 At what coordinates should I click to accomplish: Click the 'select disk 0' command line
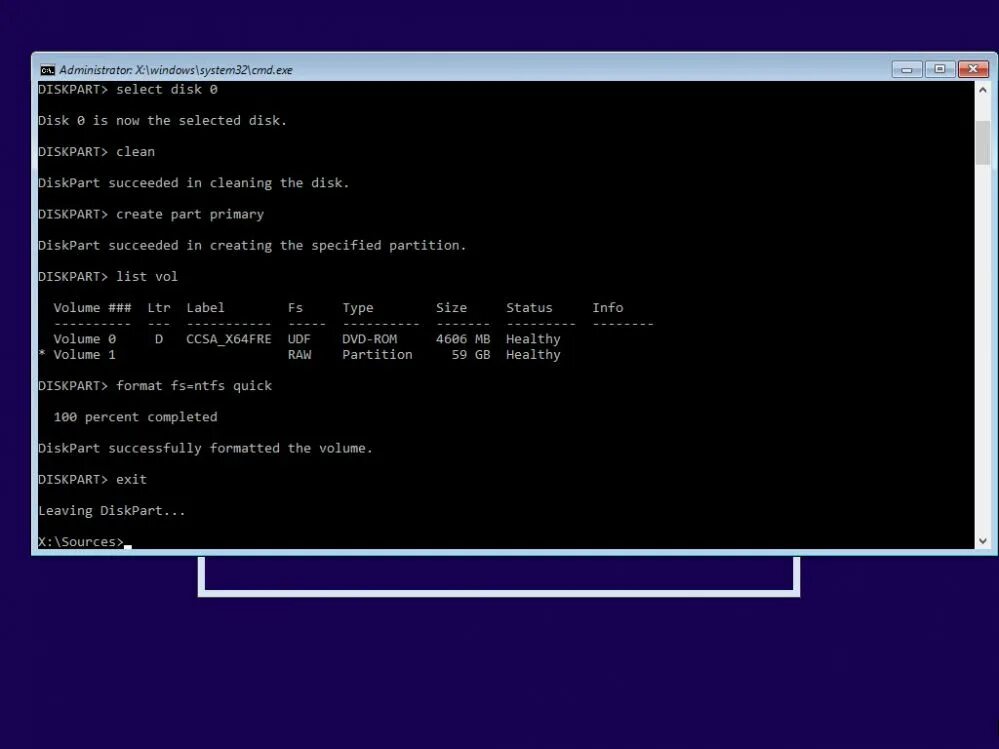point(128,89)
